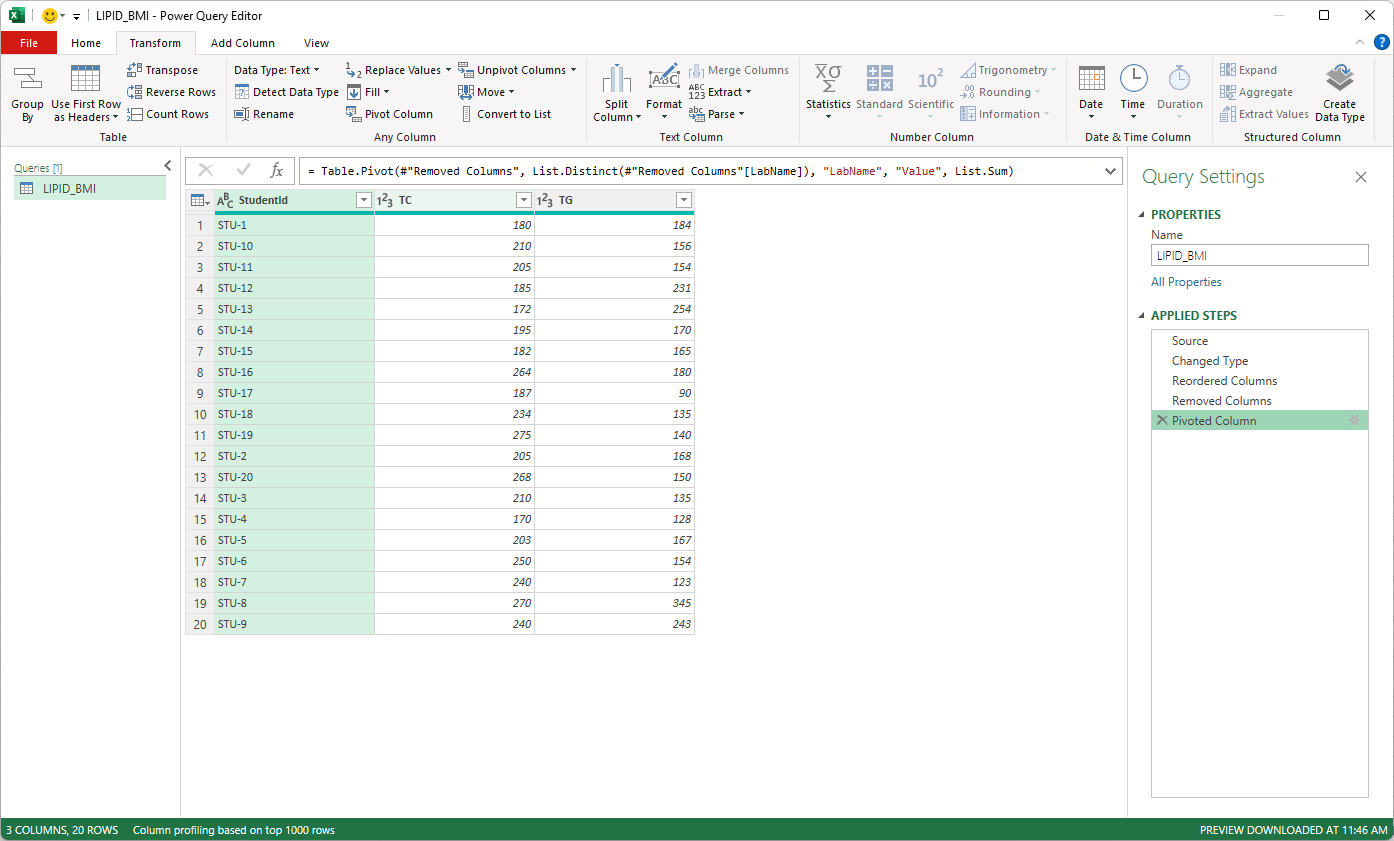Delete the Pivoted Column step
Screen dimensions: 1394x841
point(1161,421)
